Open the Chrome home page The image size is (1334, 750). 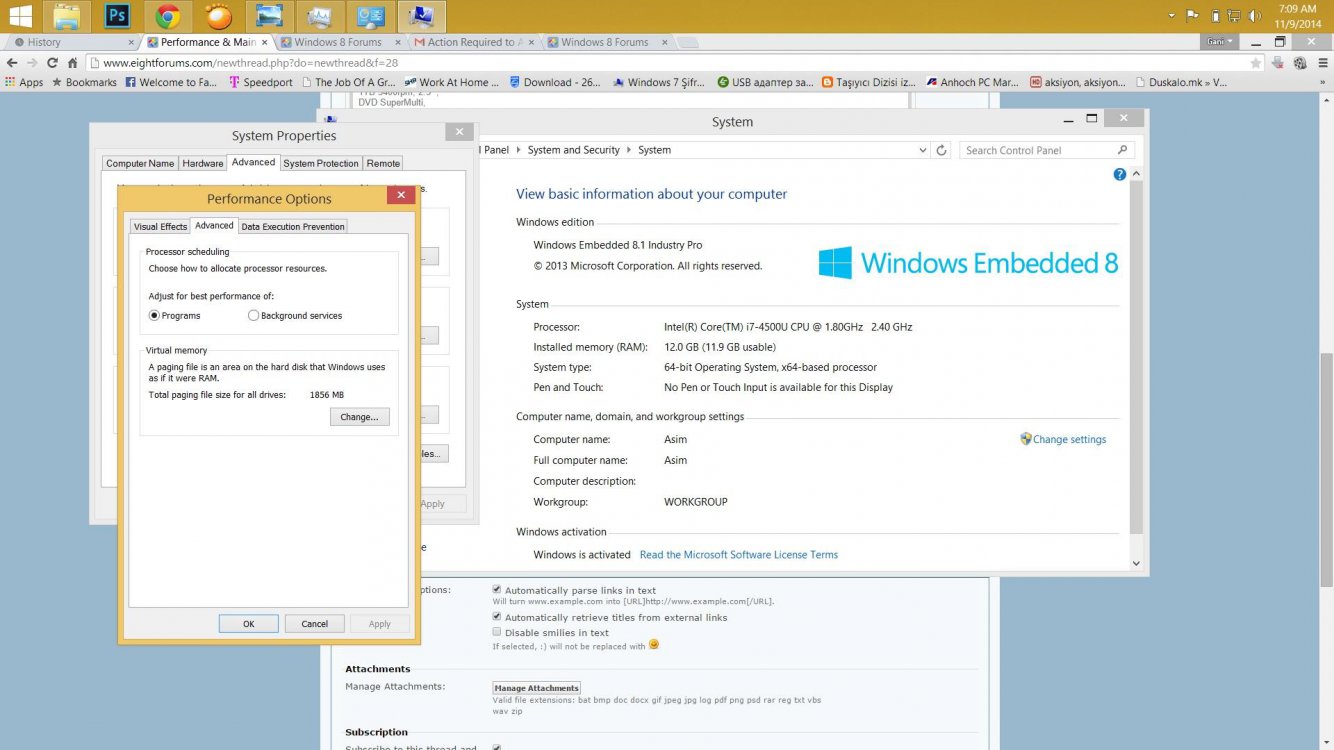[72, 62]
